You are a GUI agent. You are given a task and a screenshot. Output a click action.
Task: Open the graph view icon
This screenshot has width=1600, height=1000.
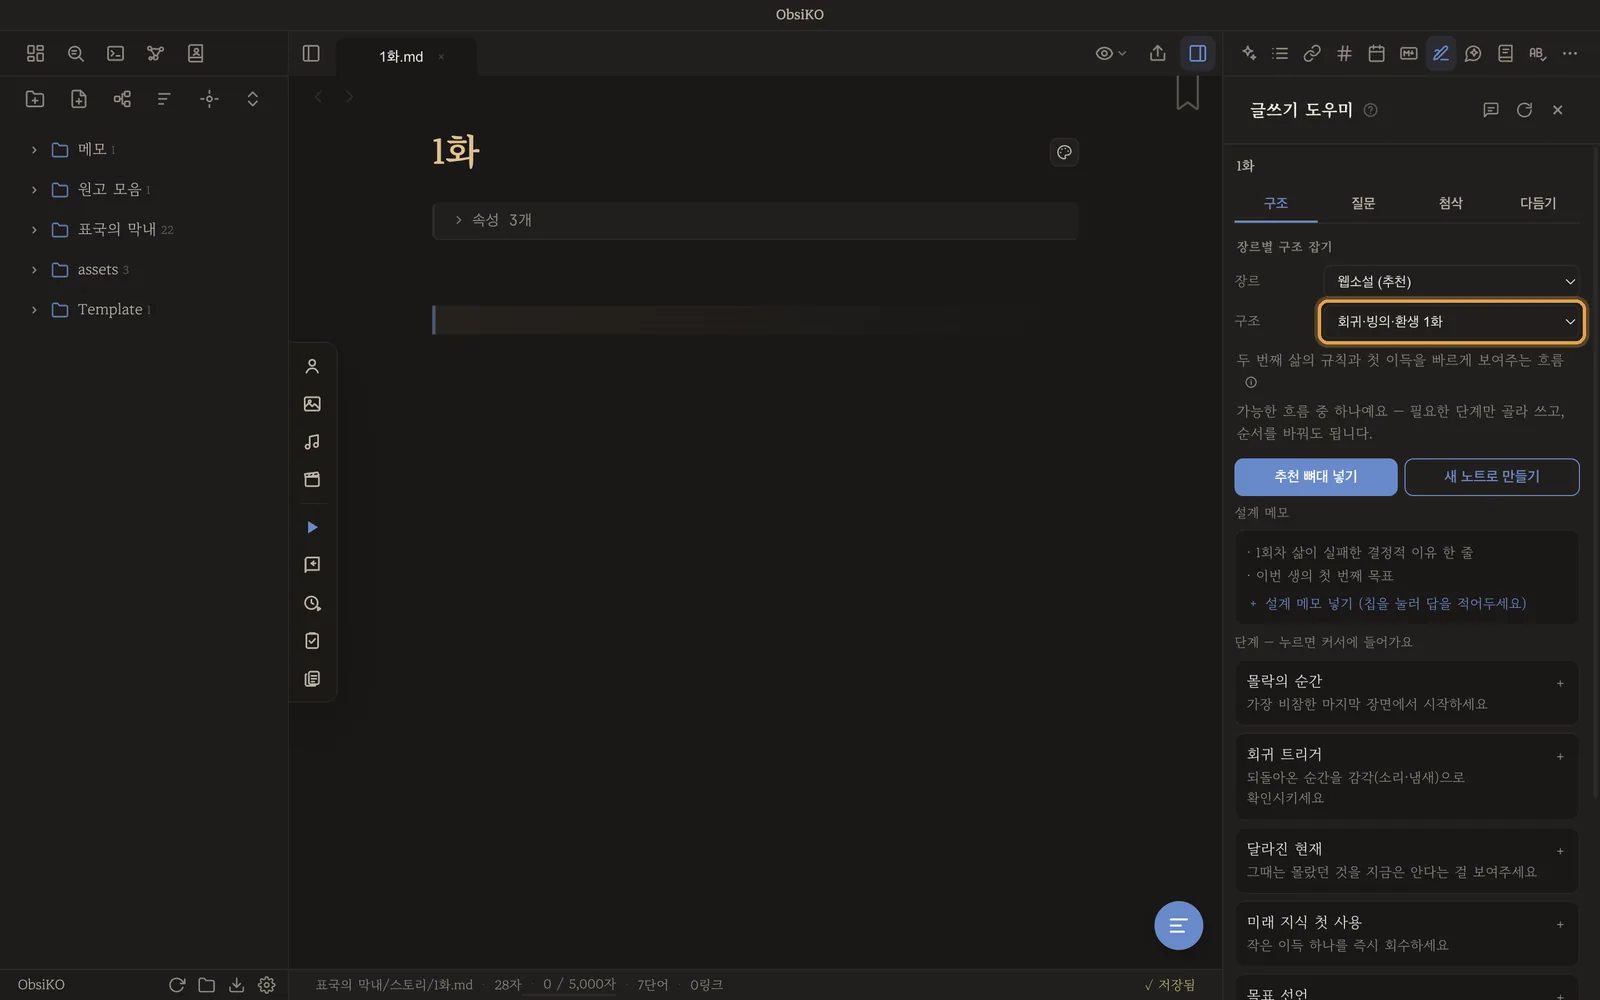point(155,53)
